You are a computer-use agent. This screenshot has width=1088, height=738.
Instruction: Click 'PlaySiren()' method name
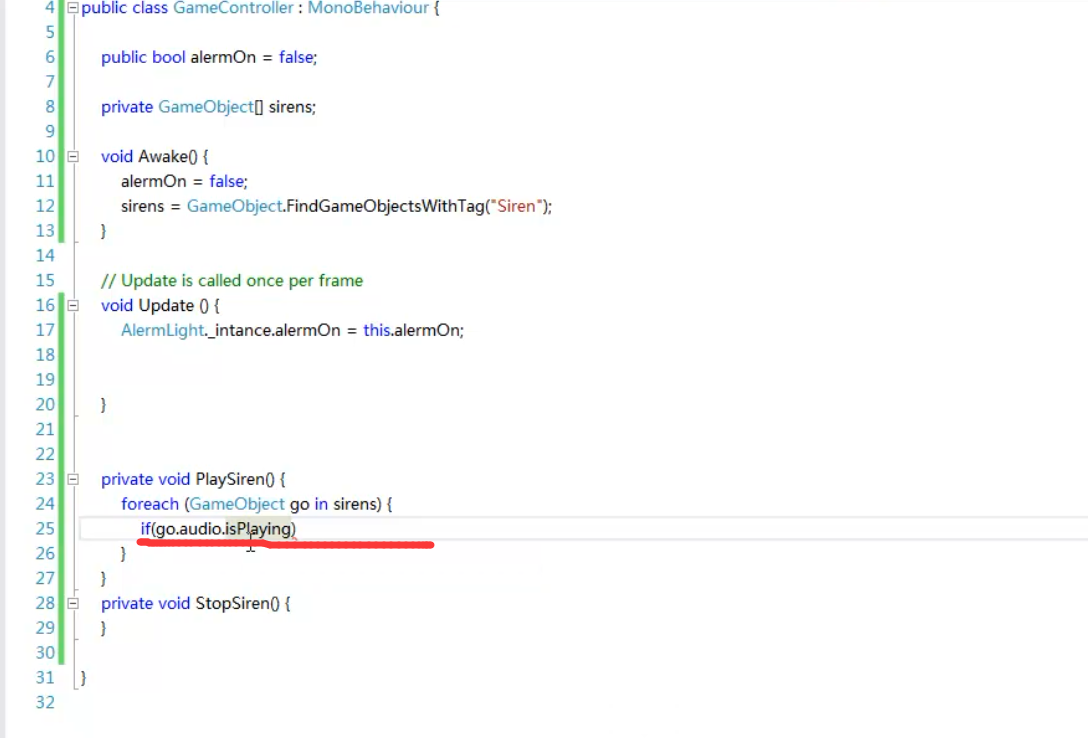pyautogui.click(x=235, y=479)
